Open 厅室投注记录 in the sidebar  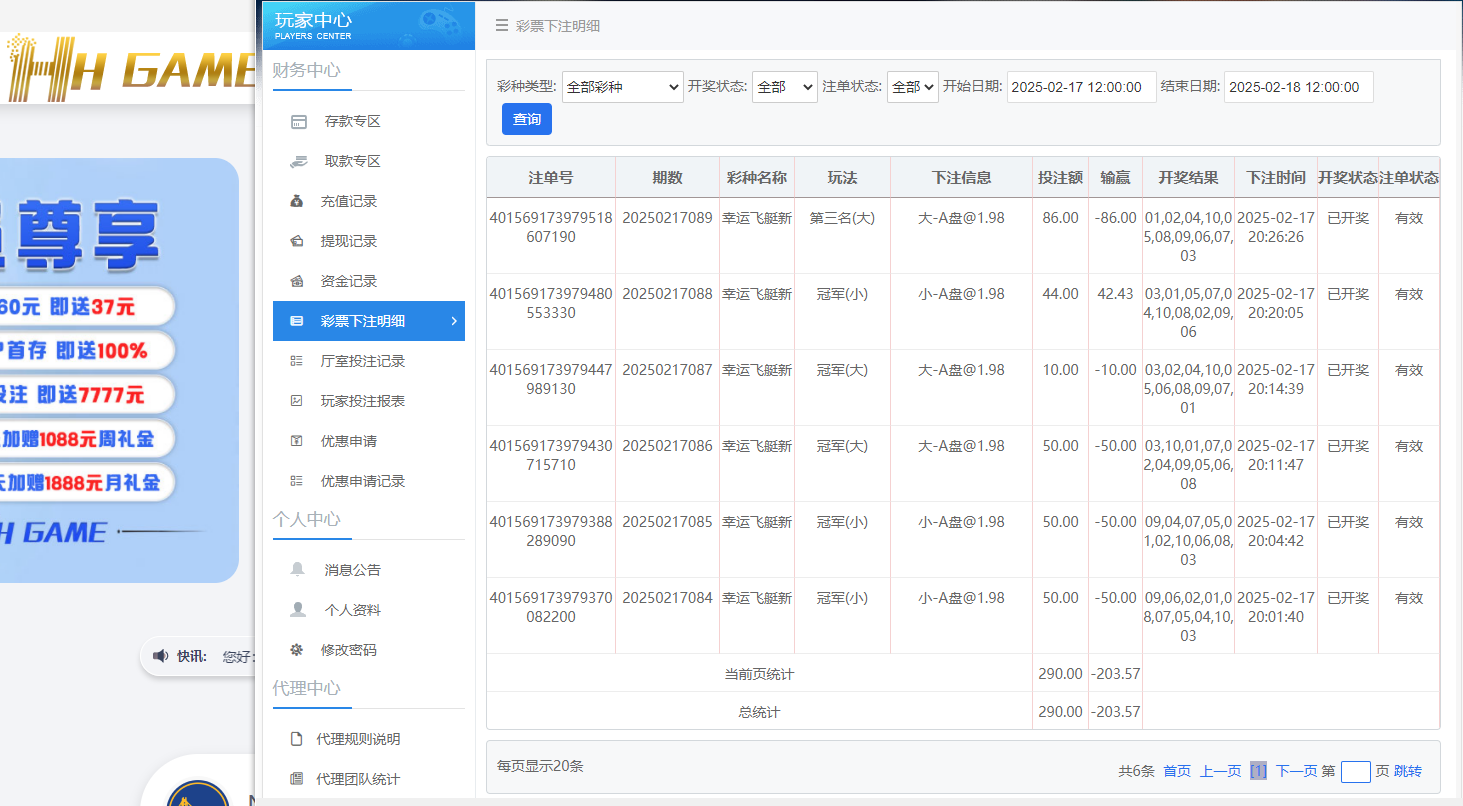click(x=362, y=361)
